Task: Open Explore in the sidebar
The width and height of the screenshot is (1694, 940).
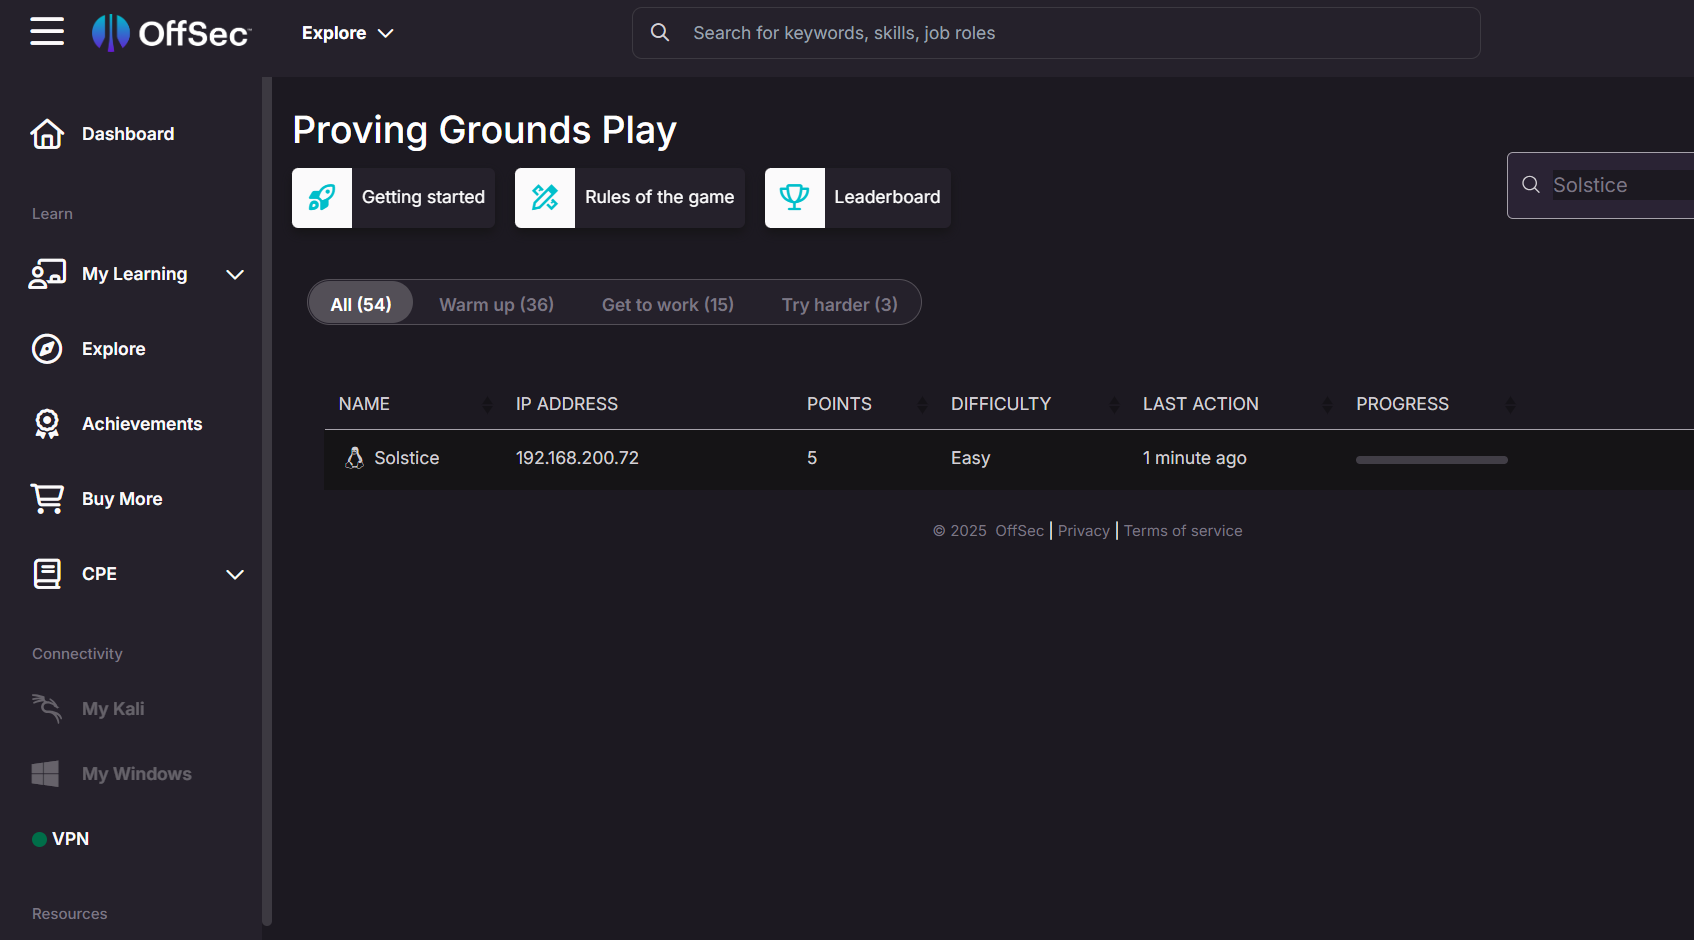Action: (114, 349)
